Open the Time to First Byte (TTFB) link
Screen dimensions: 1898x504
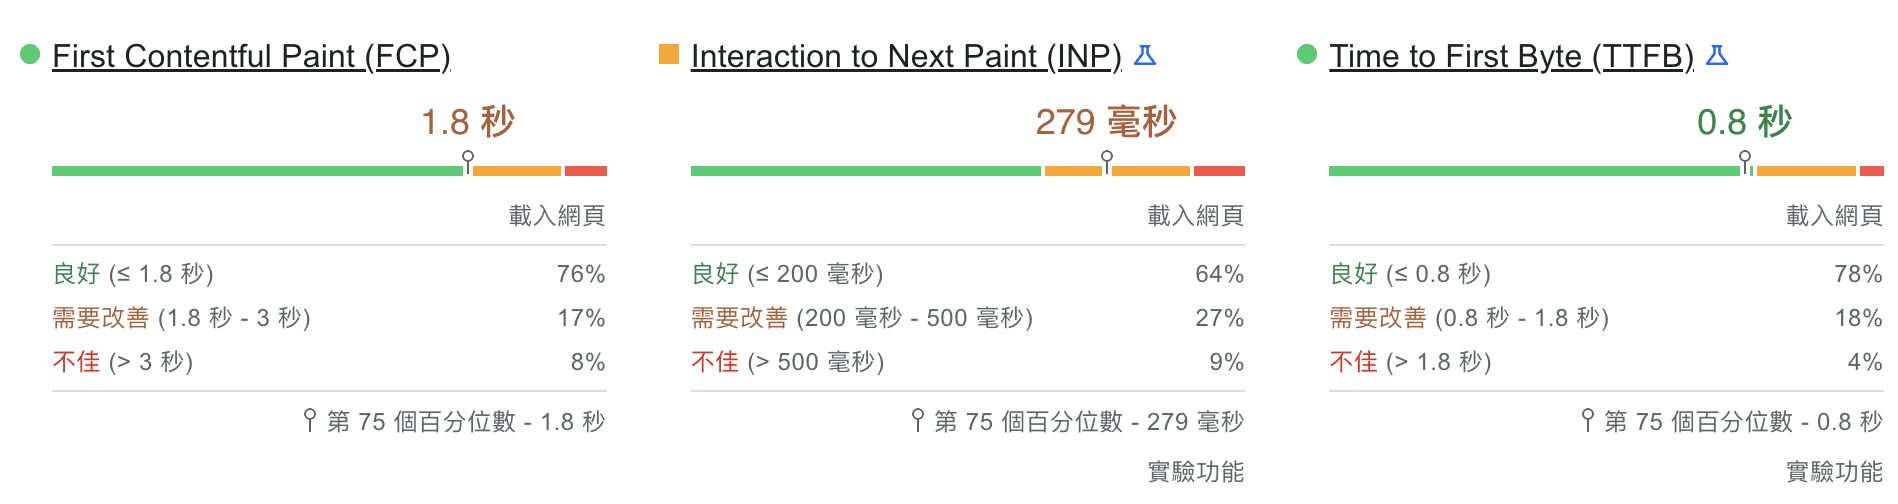click(x=1510, y=56)
